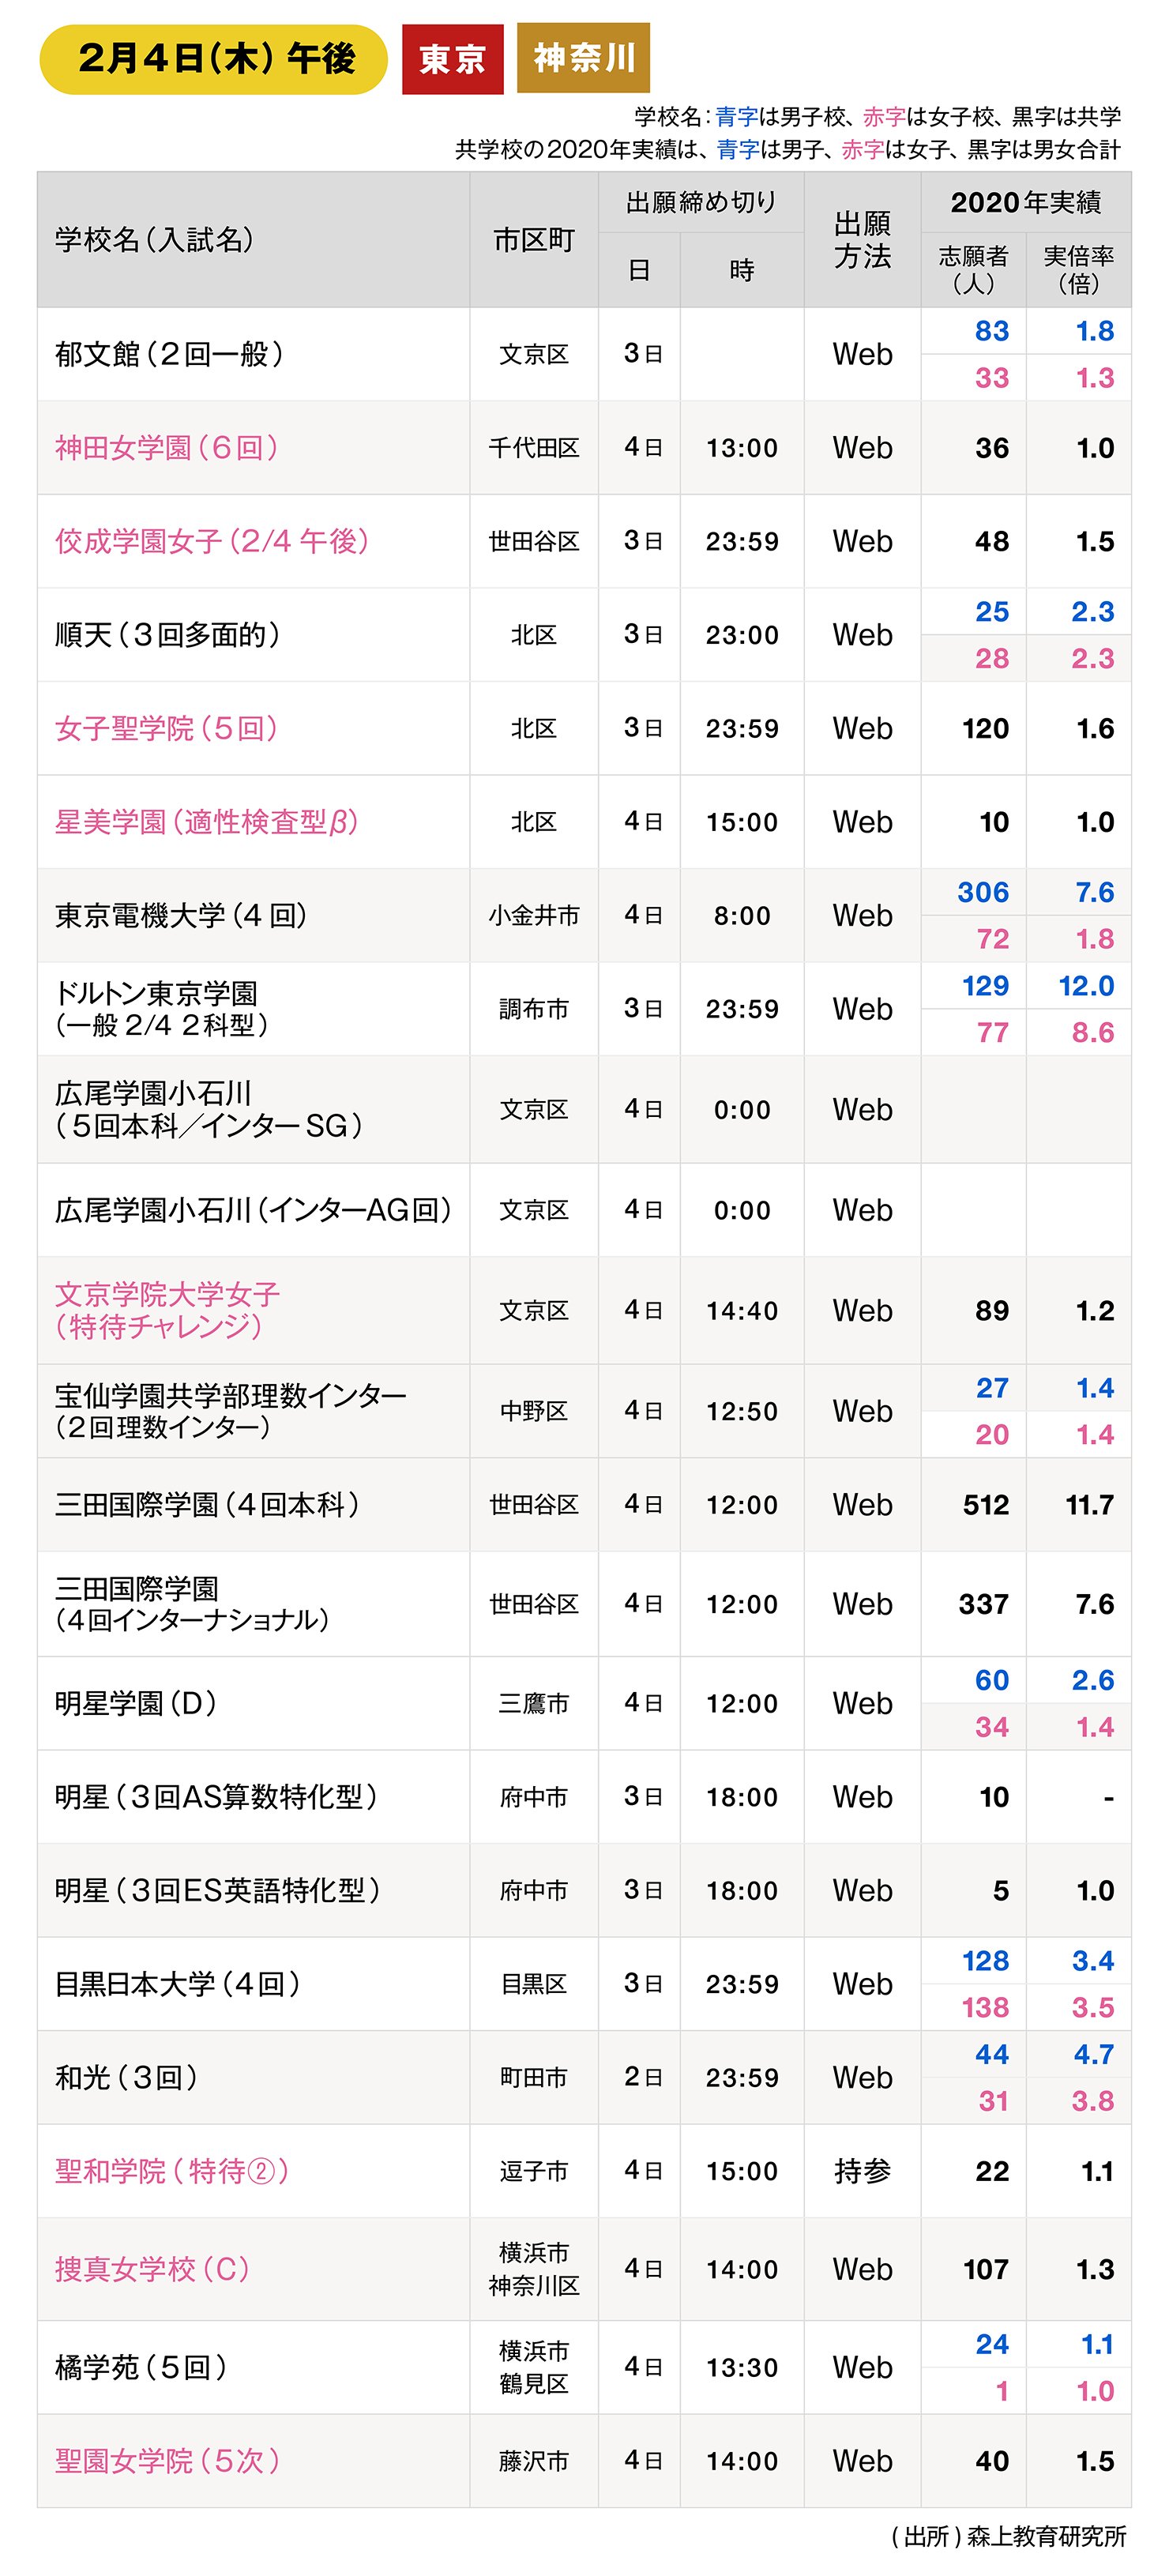Viewport: 1169px width, 2576px height.
Task: Click the 学校名(入試名) column header
Action: coord(155,240)
